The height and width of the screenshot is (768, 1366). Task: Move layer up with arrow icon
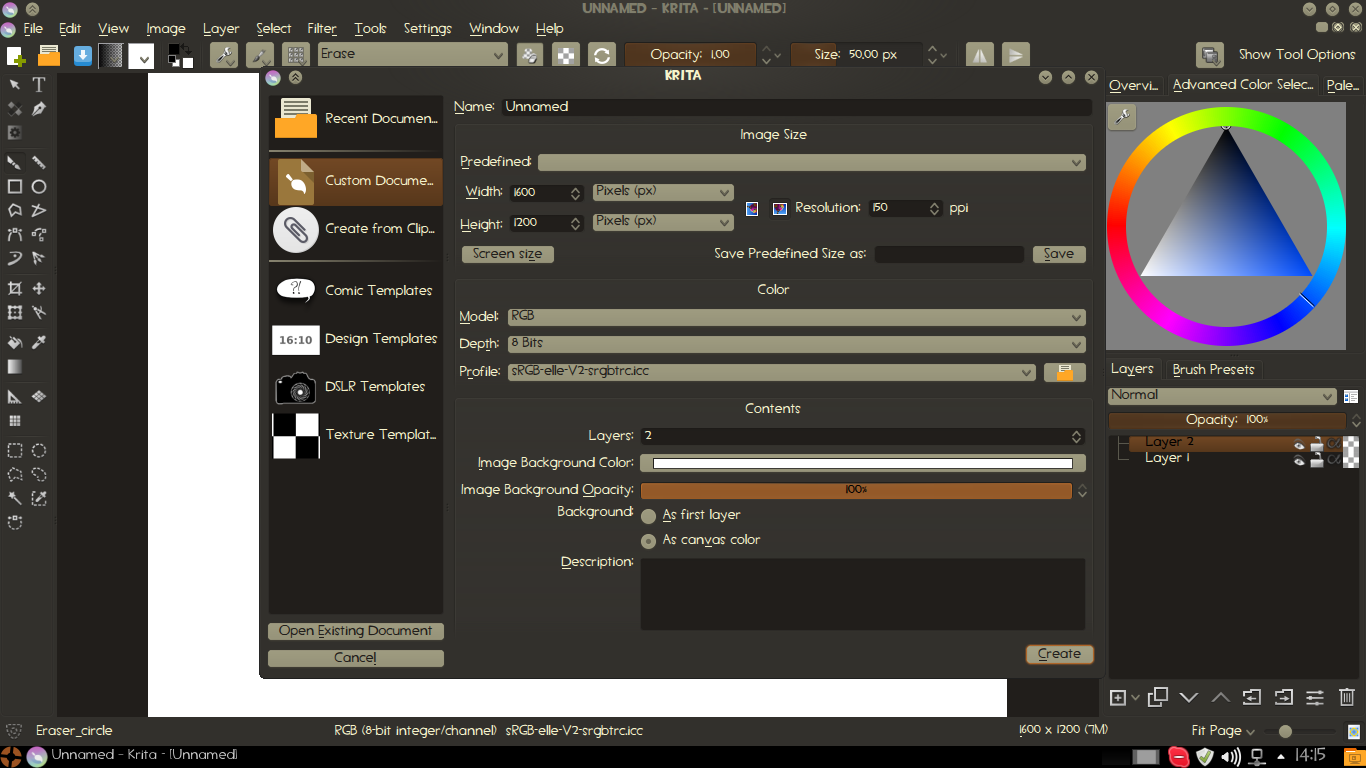1220,697
